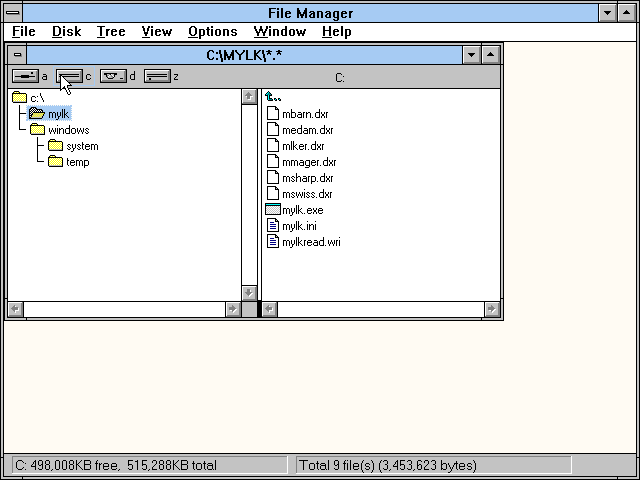This screenshot has width=640, height=480.
Task: Select the mbarn.dxr file
Action: click(x=305, y=114)
